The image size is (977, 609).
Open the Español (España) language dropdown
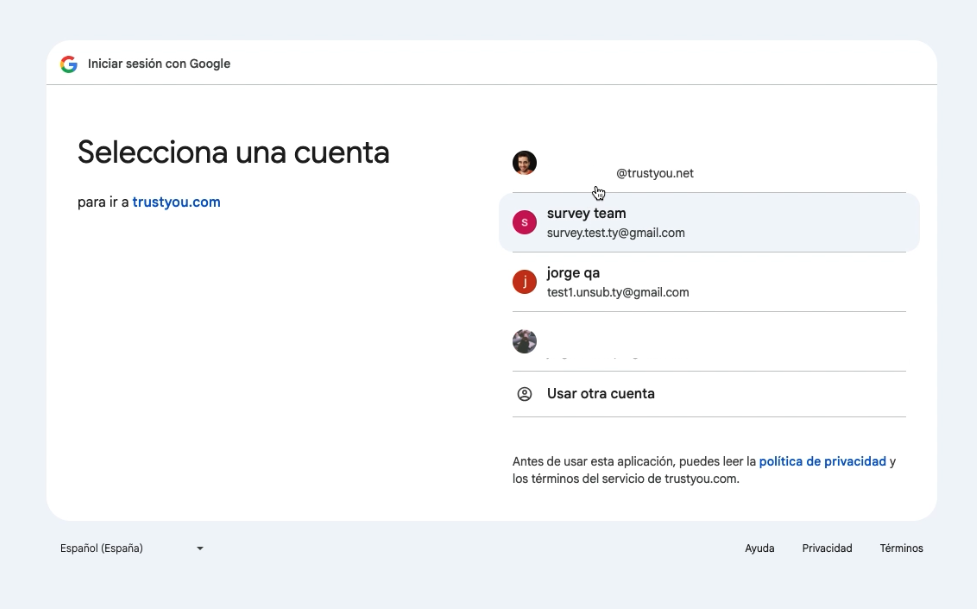point(132,549)
